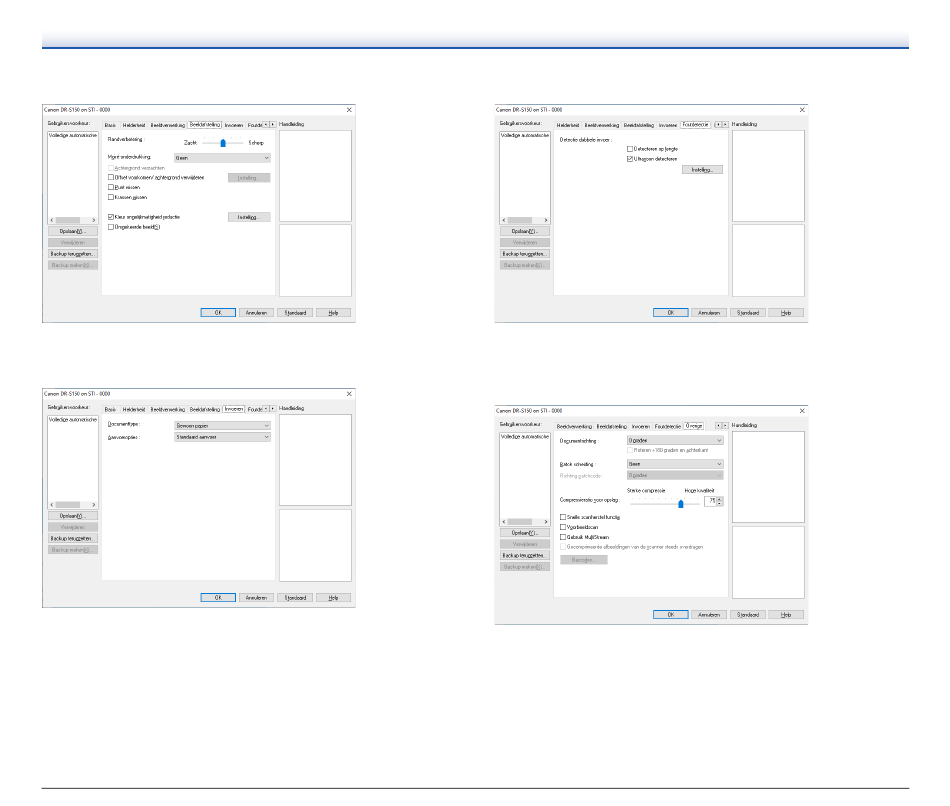The image size is (950, 806).
Task: Click the compression value field showing 75
Action: (709, 501)
